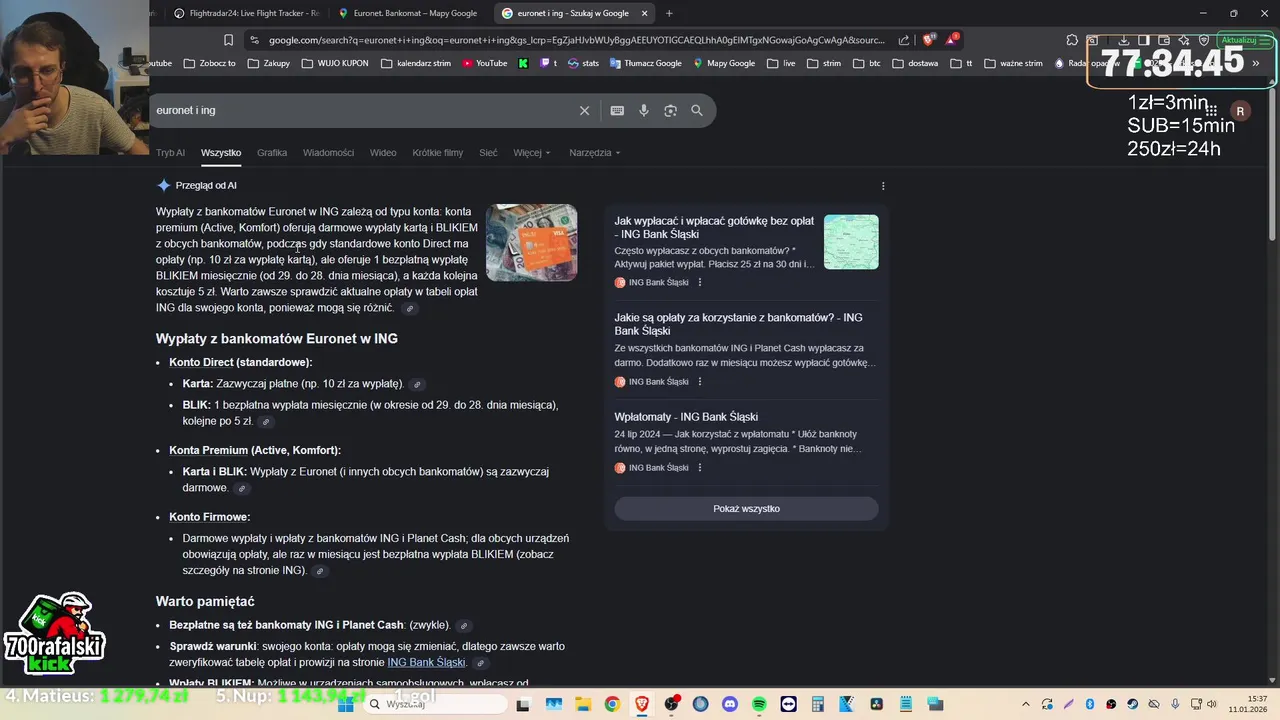Open 'Jak wypłacać i wpłacać gotówkę bez opłat' result
This screenshot has height=720, width=1280.
[714, 227]
